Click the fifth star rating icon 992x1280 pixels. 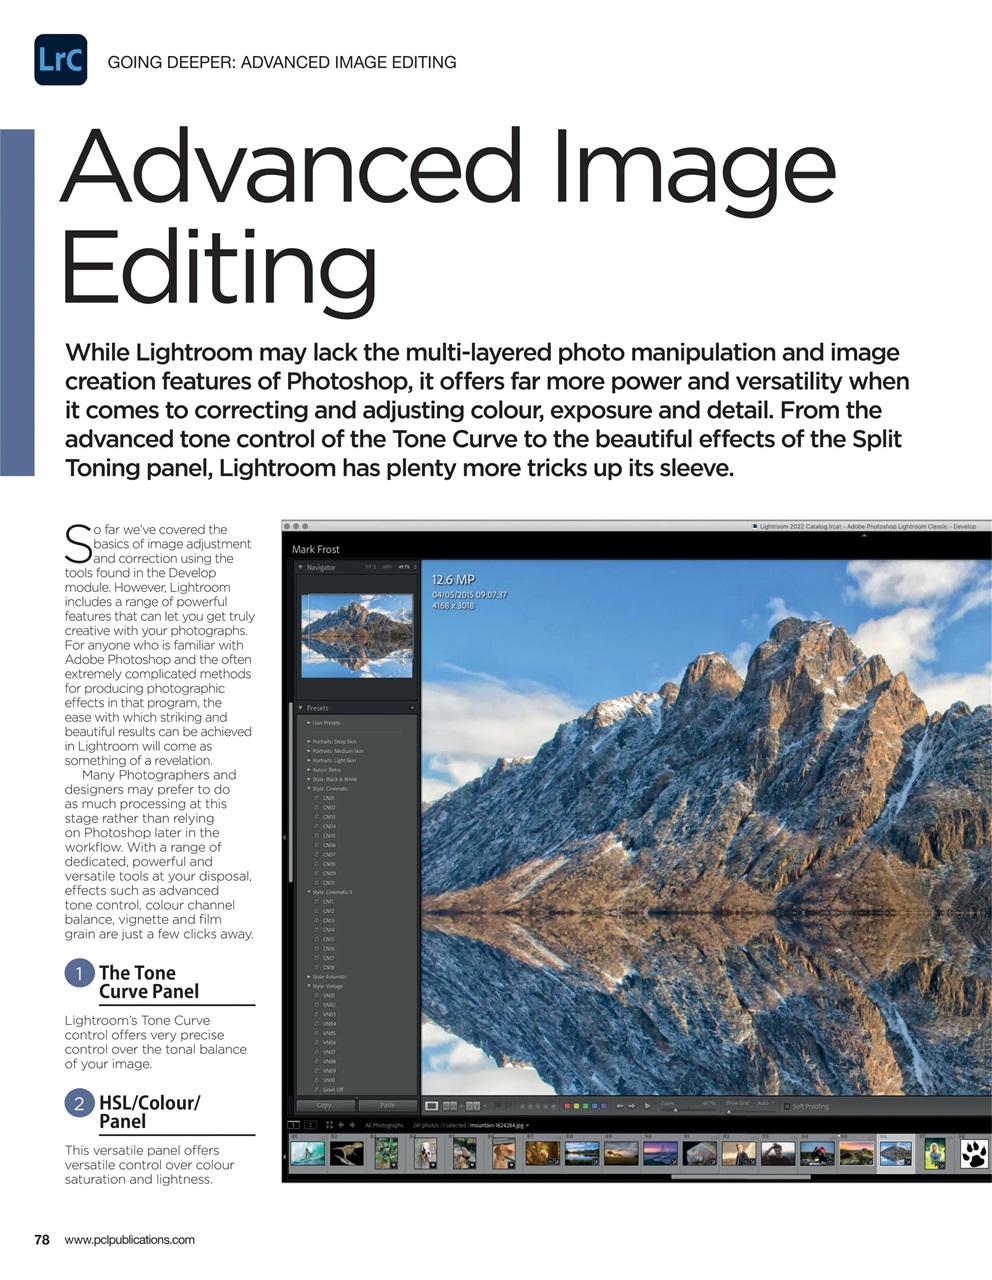tap(554, 1105)
